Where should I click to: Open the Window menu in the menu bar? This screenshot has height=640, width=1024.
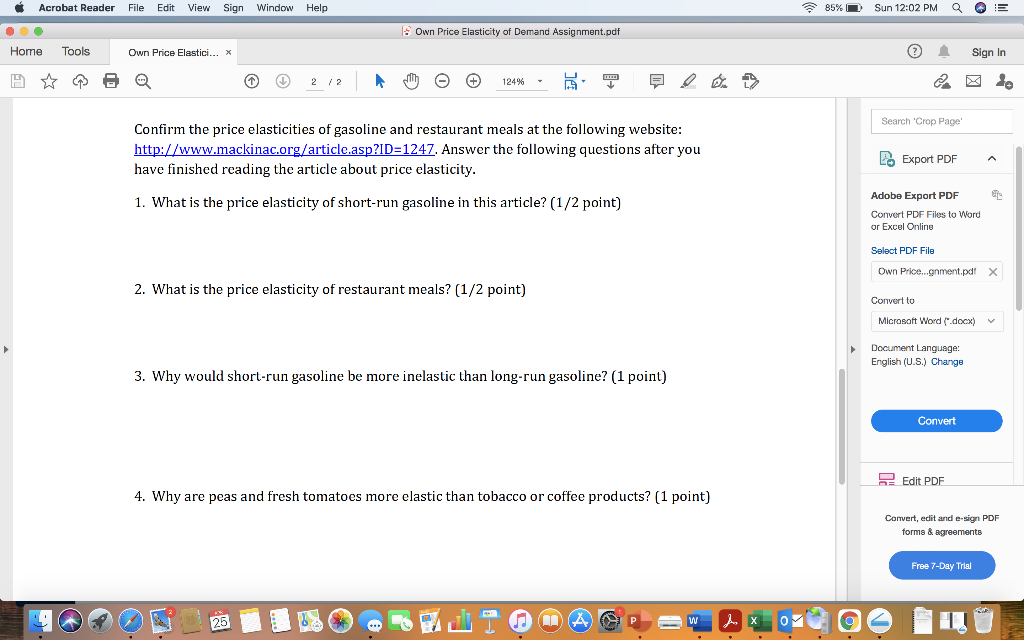click(275, 7)
